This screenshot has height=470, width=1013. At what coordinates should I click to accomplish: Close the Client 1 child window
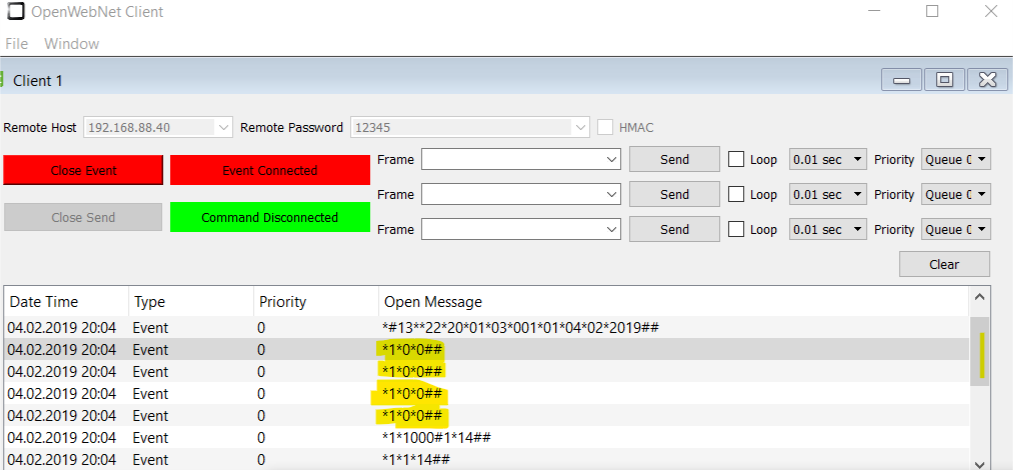point(988,80)
